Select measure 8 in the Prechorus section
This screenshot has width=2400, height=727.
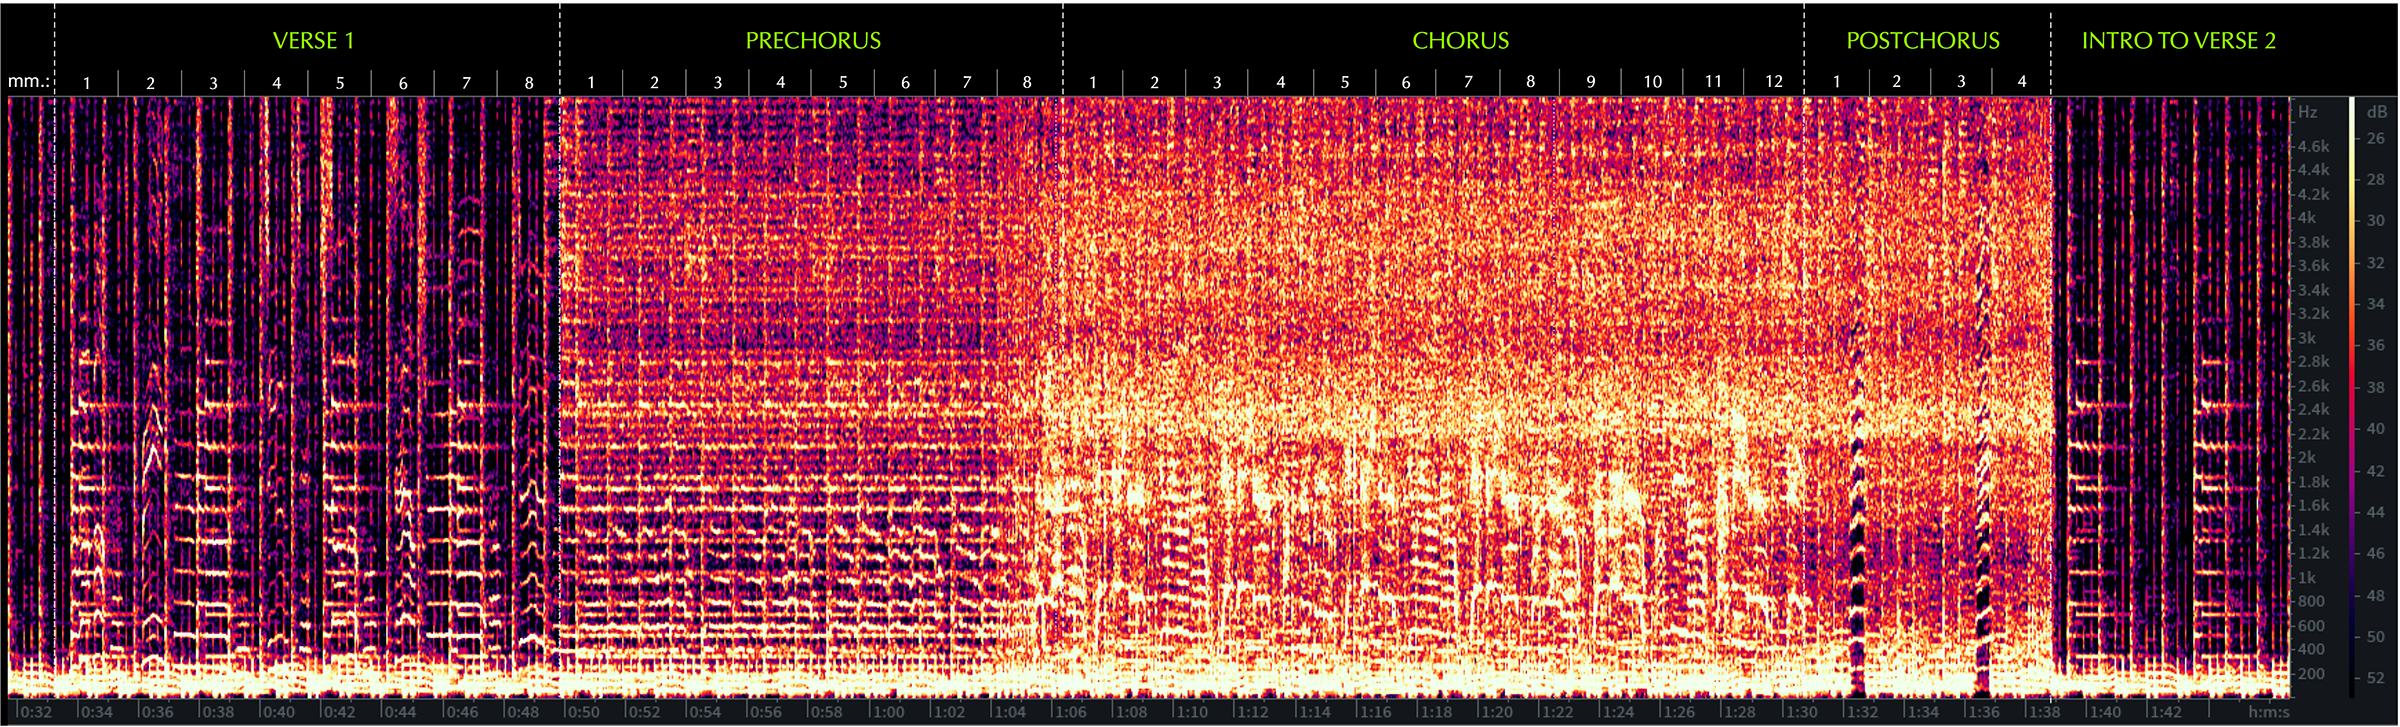pyautogui.click(x=1027, y=82)
